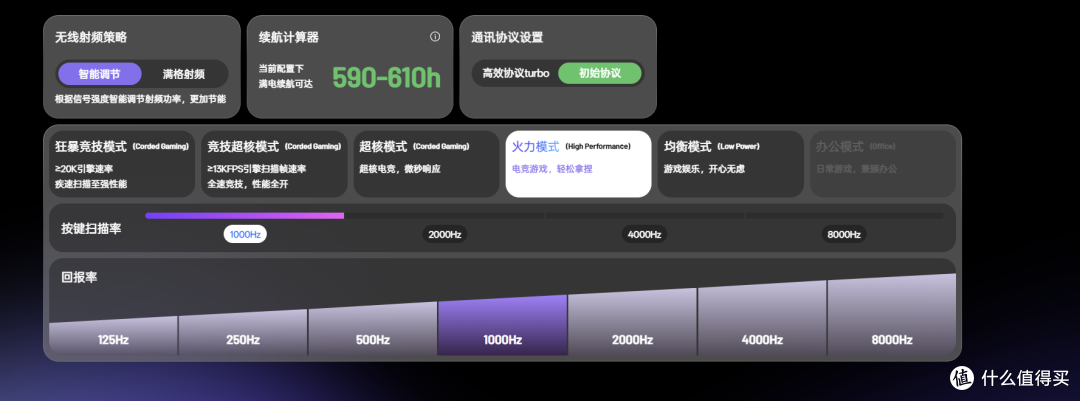Set key scan rate to 4000Hz

coord(645,234)
